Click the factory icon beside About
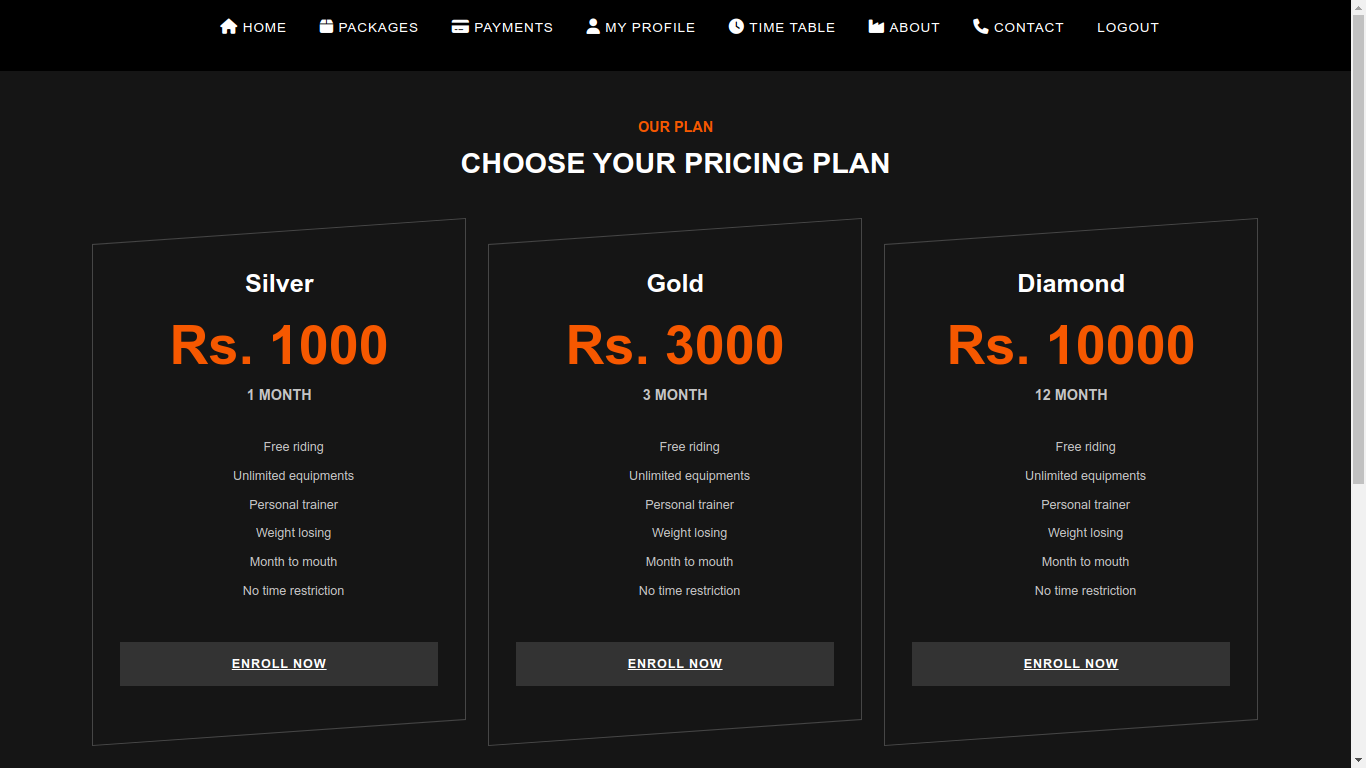Viewport: 1366px width, 768px height. pyautogui.click(x=876, y=27)
